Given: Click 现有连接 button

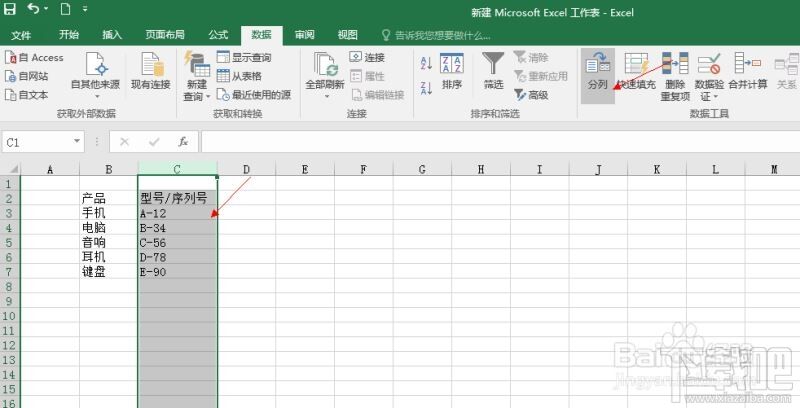Looking at the screenshot, I should tap(151, 71).
